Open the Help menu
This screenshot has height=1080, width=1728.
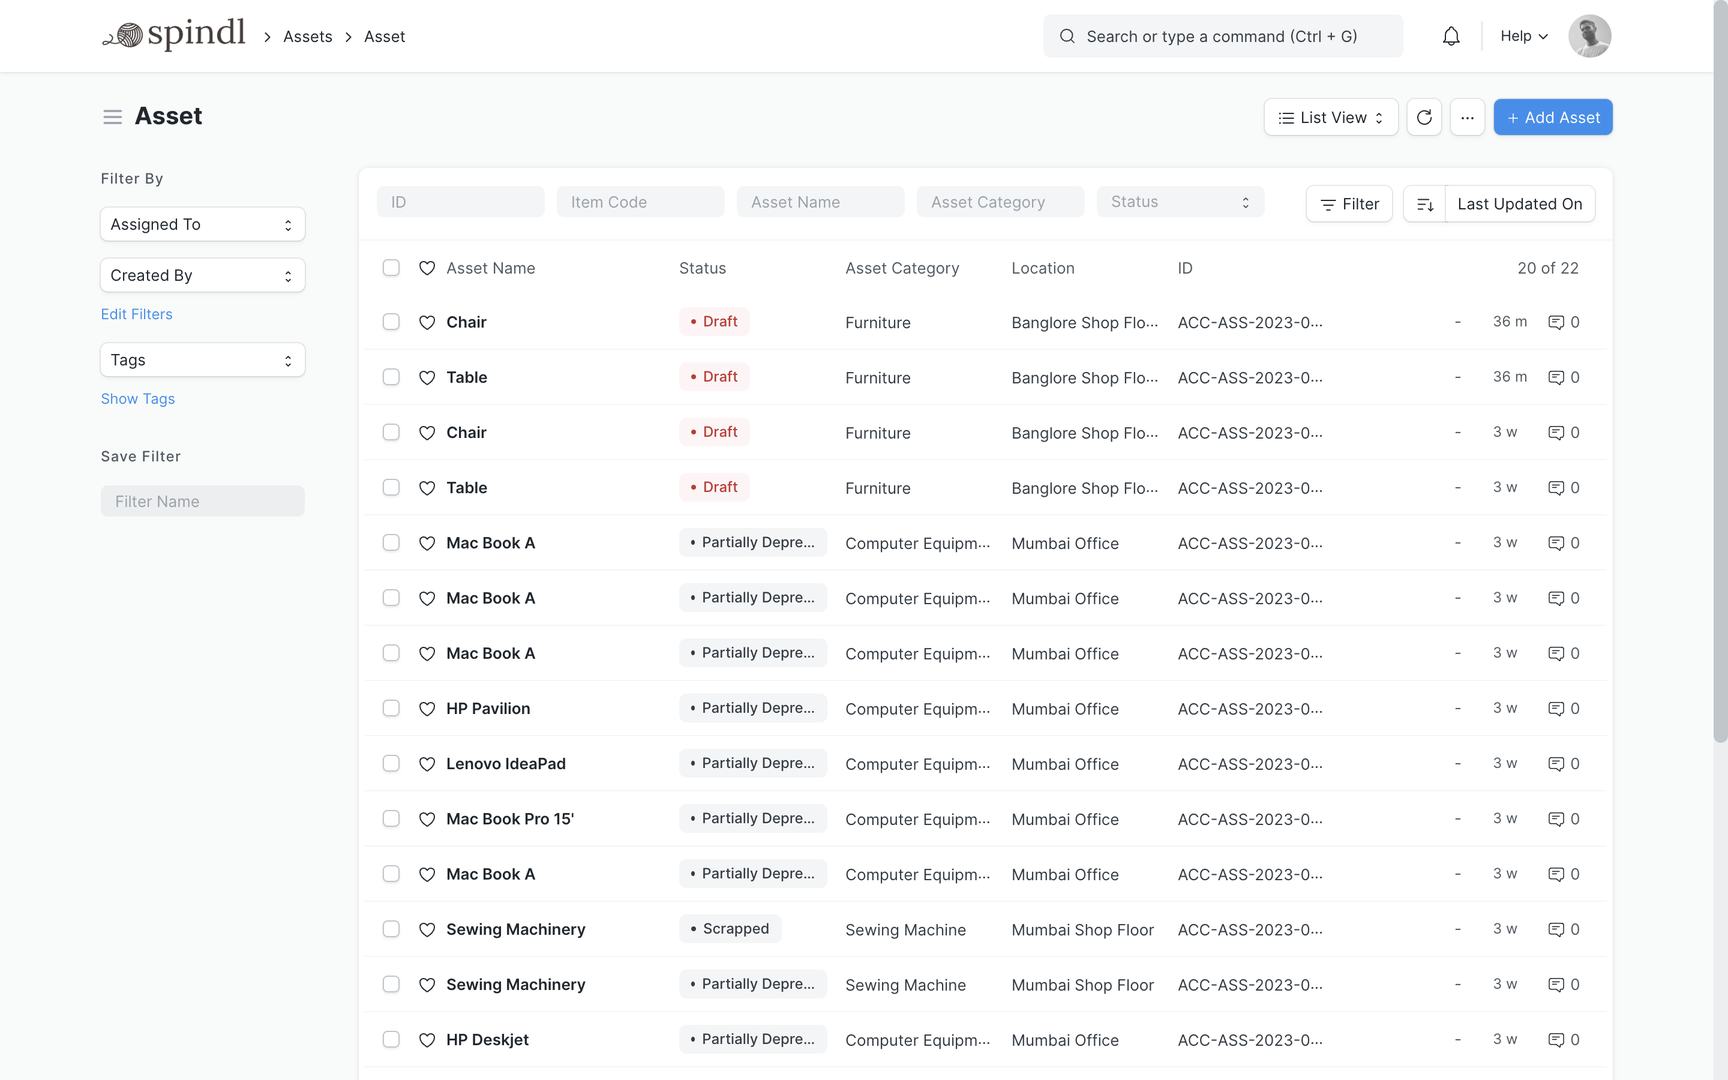point(1522,36)
